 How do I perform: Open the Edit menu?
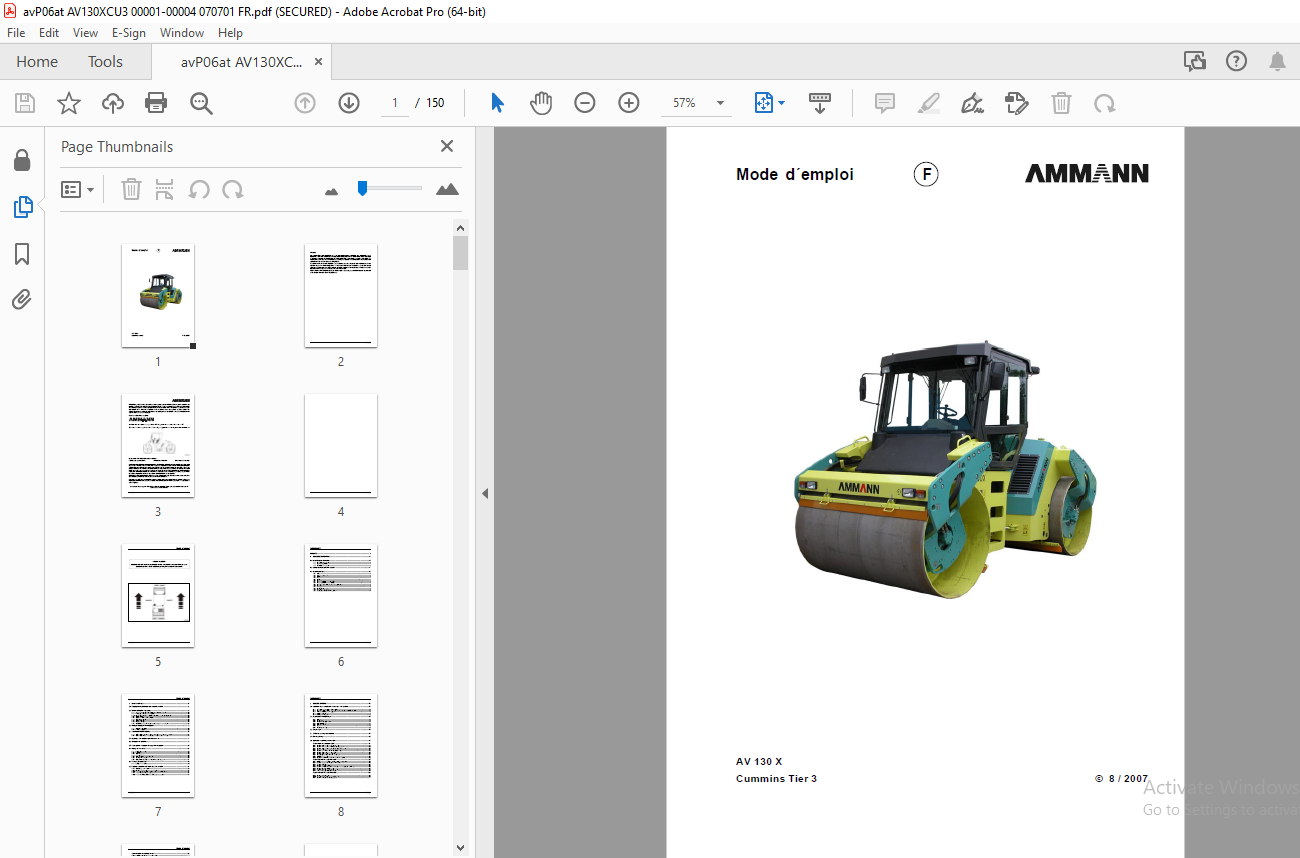pos(49,32)
